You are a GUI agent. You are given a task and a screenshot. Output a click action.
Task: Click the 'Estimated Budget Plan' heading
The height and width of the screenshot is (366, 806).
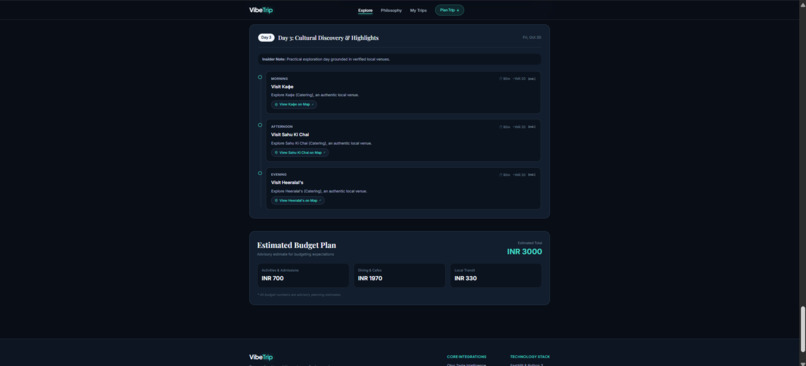click(297, 245)
